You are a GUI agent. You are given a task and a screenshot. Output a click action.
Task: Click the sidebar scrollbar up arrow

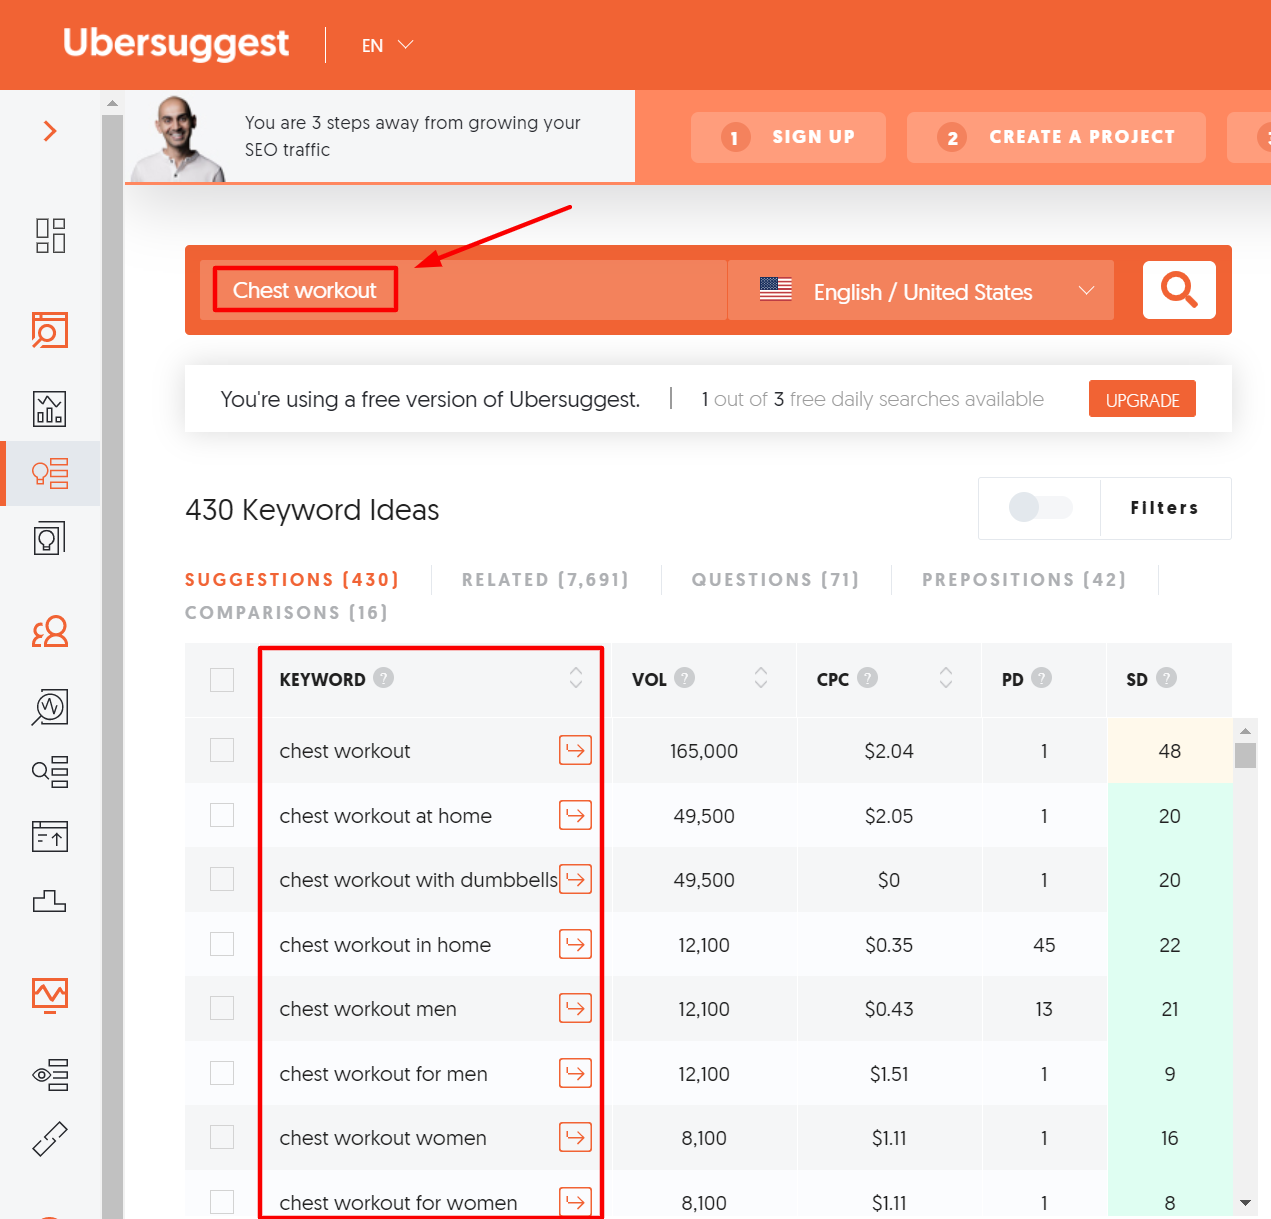[x=112, y=102]
